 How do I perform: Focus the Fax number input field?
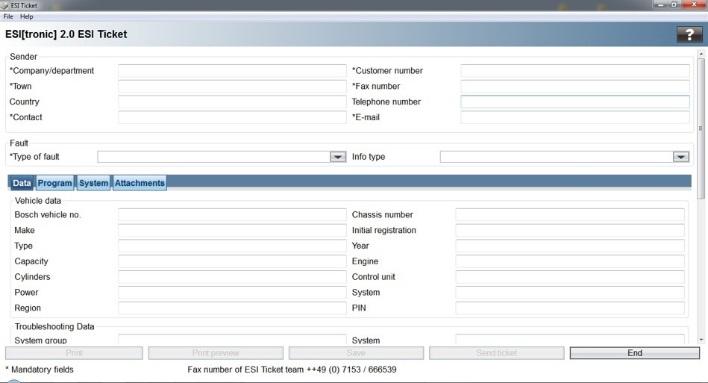coord(575,86)
